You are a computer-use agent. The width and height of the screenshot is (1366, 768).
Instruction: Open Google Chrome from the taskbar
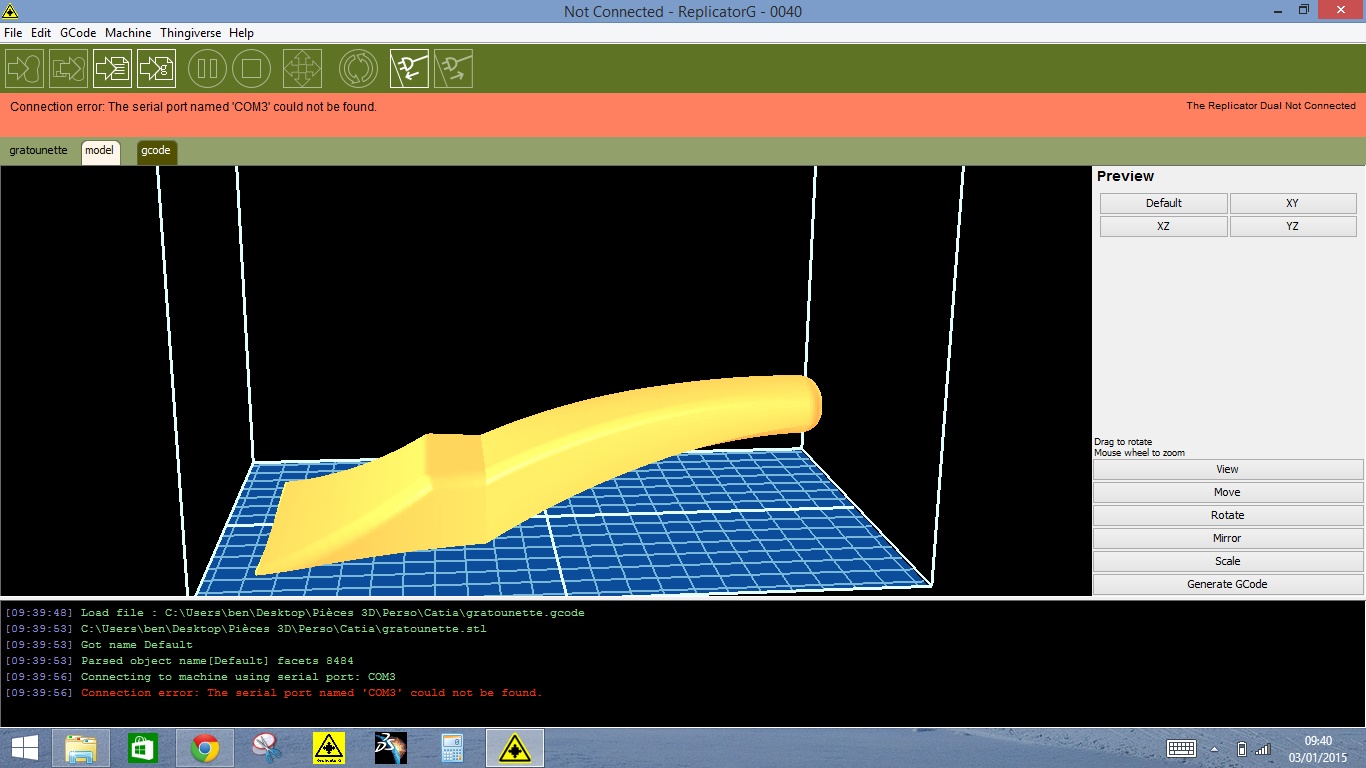click(205, 748)
